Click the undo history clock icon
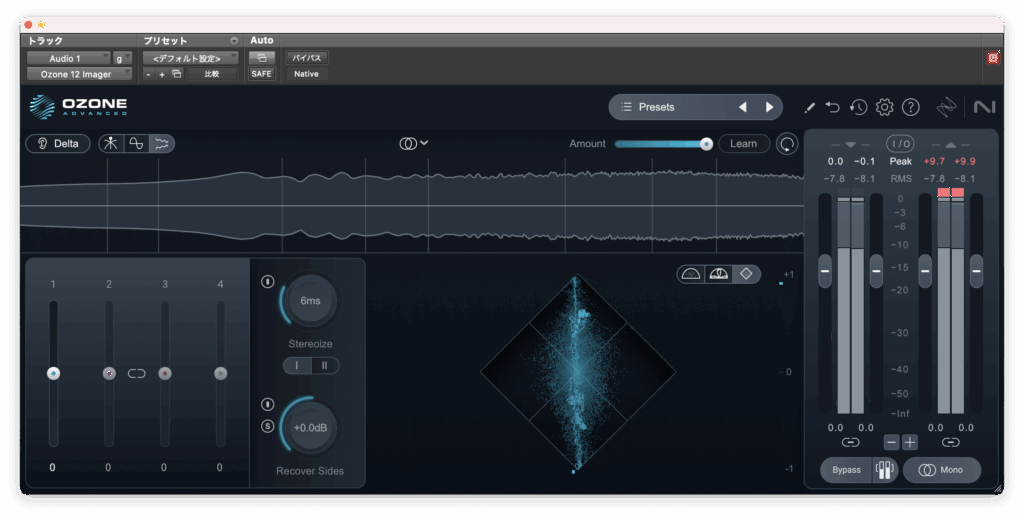The width and height of the screenshot is (1024, 518). point(858,107)
